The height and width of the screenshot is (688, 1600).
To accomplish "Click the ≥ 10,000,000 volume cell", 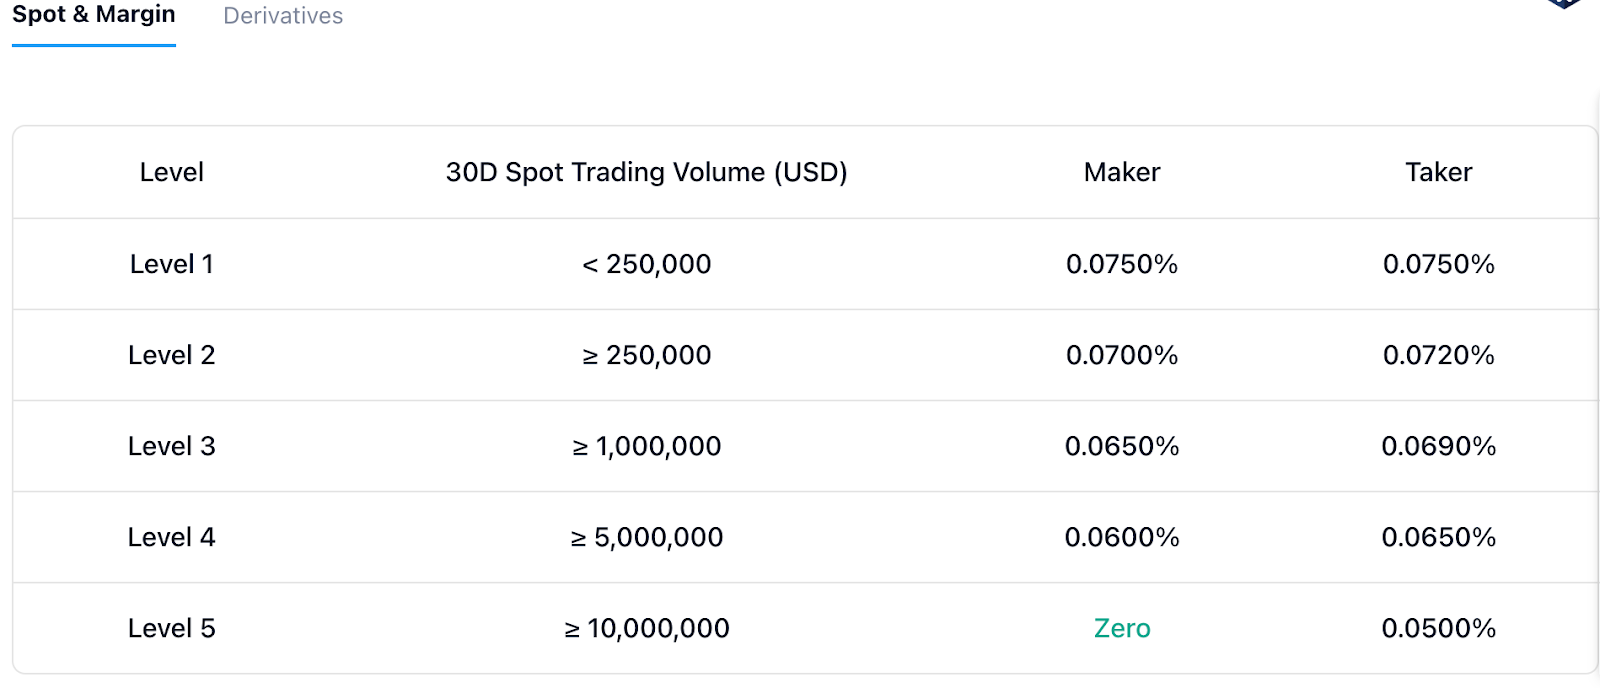I will pos(646,628).
